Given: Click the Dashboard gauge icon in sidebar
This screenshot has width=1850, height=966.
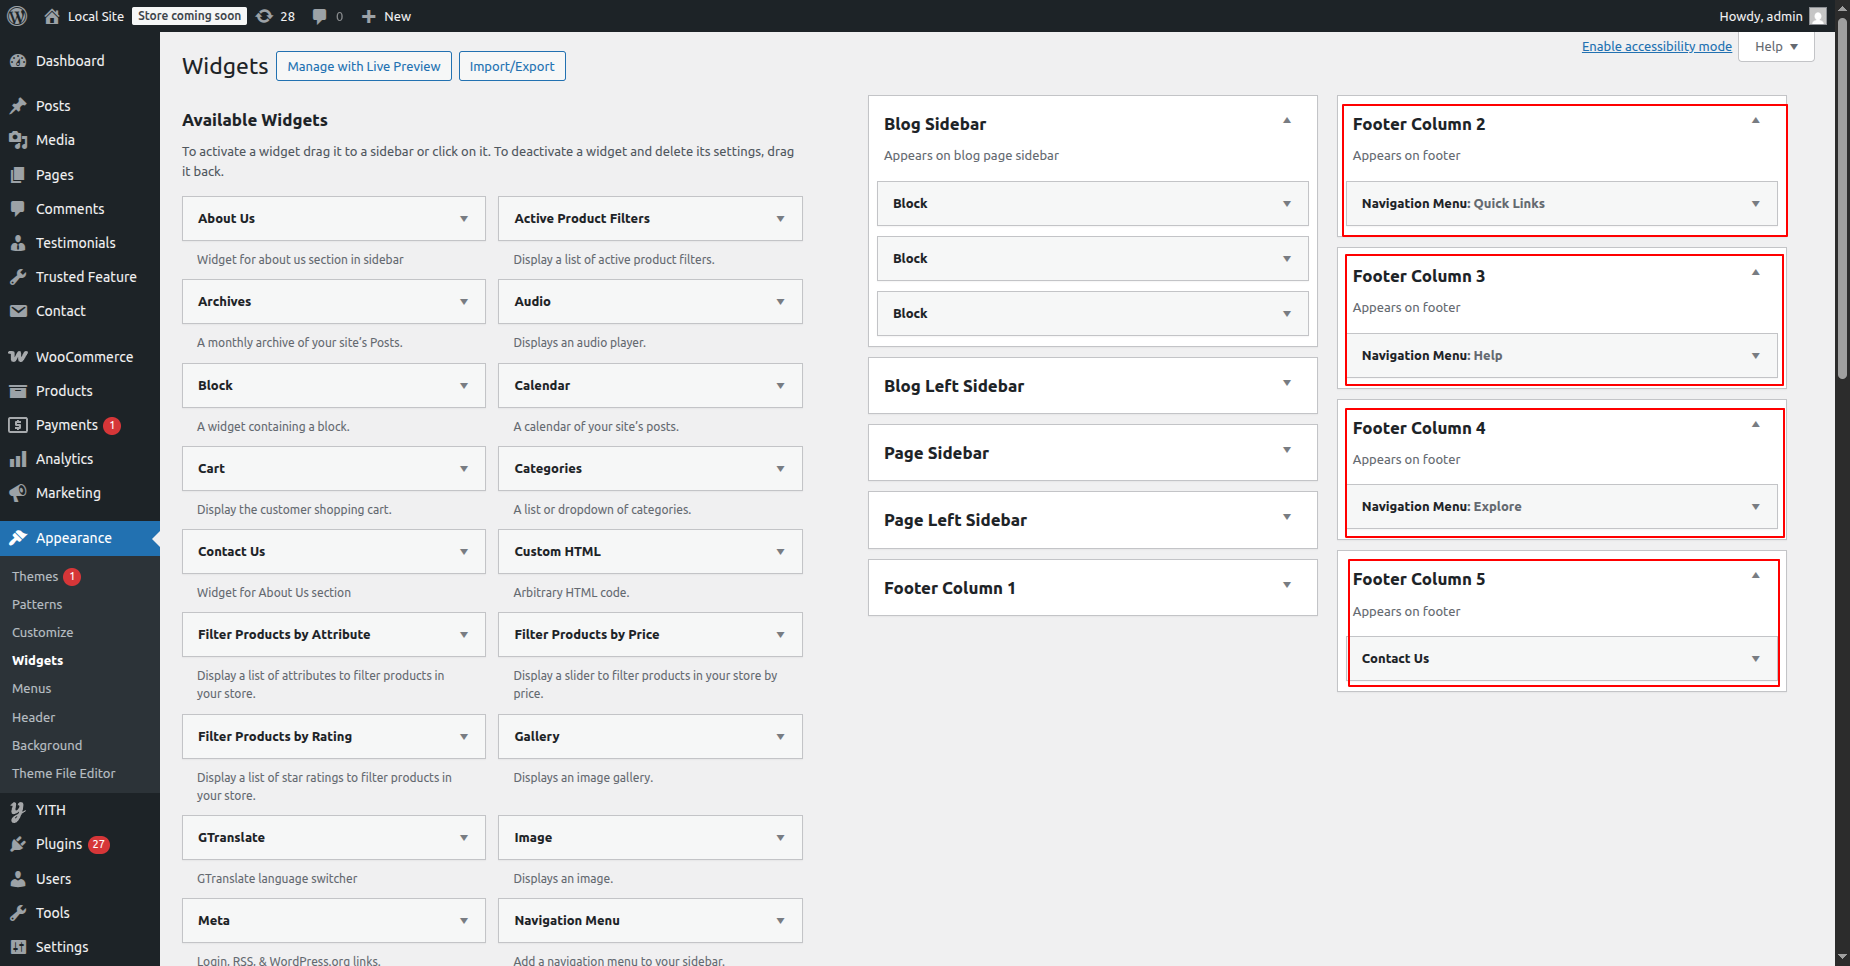Looking at the screenshot, I should [x=18, y=61].
